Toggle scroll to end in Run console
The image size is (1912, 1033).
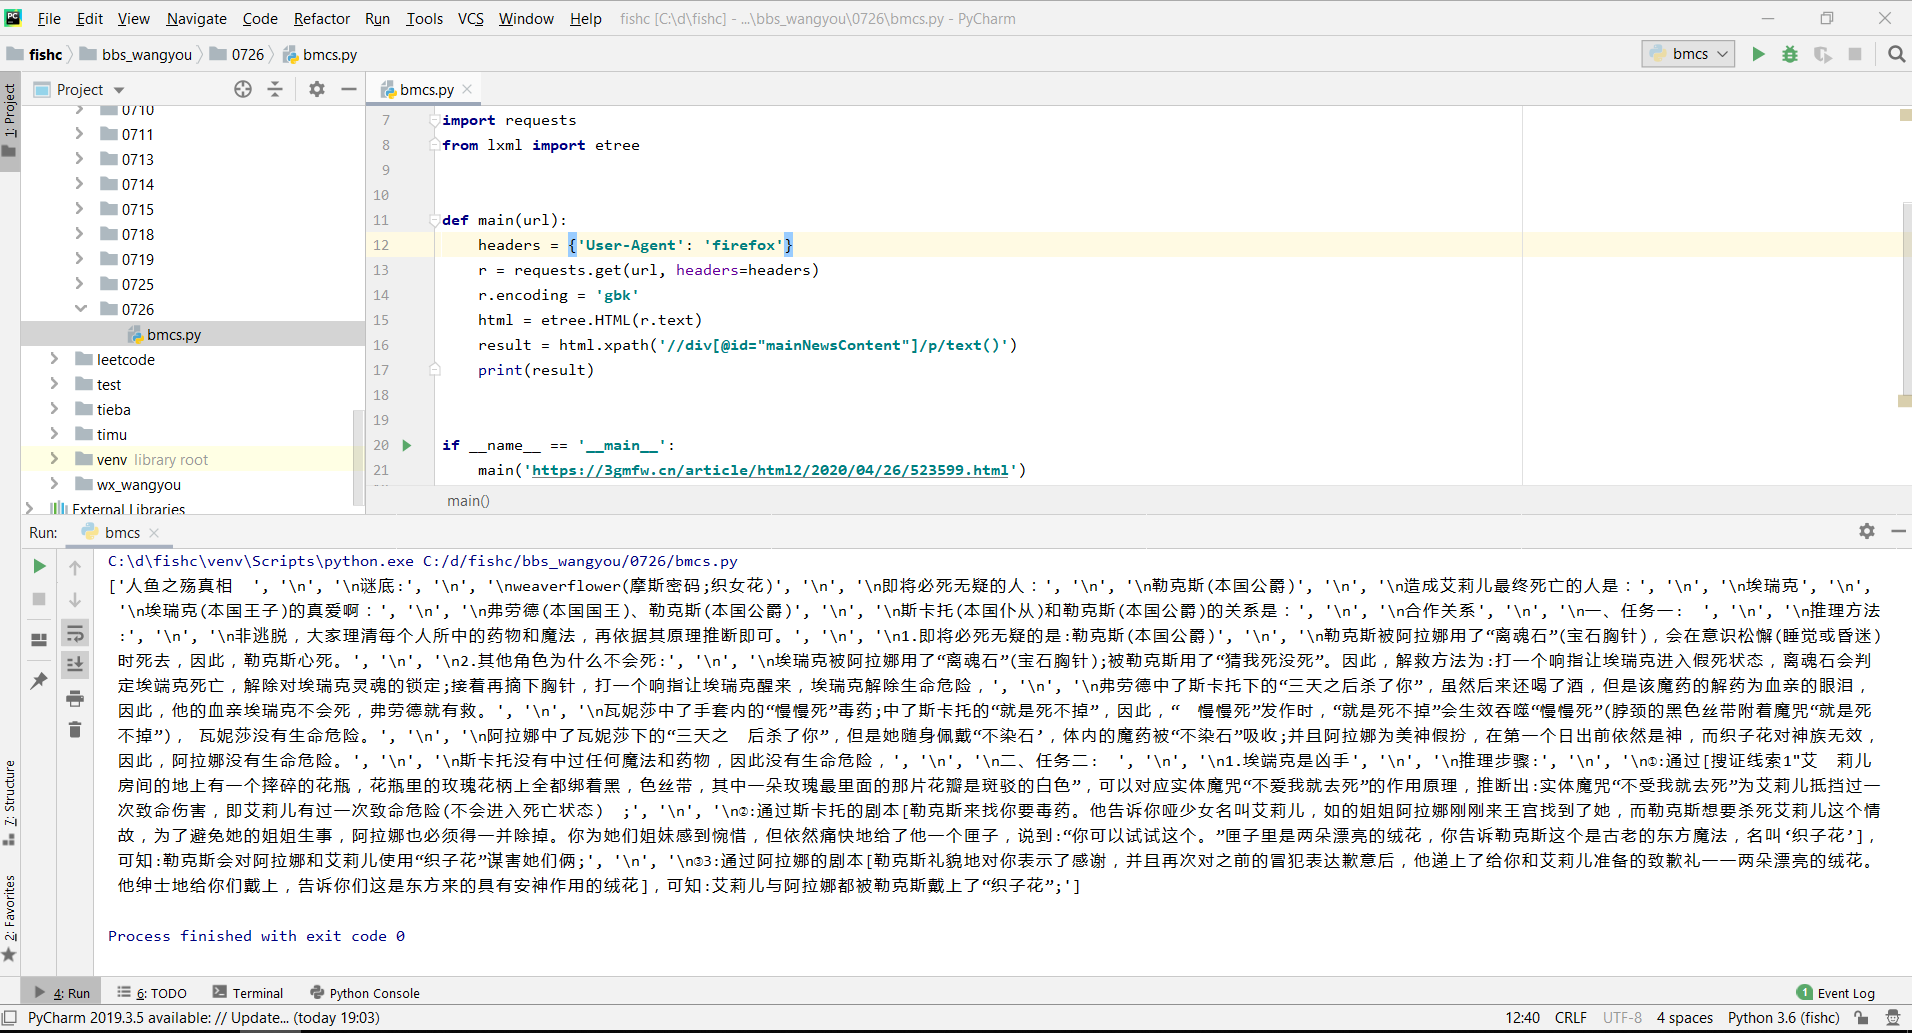pyautogui.click(x=75, y=664)
